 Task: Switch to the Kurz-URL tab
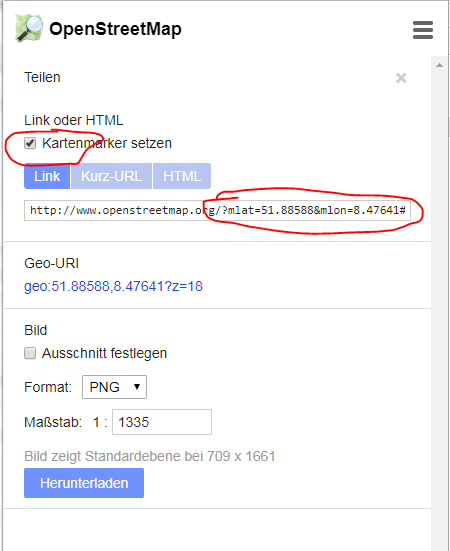111,176
